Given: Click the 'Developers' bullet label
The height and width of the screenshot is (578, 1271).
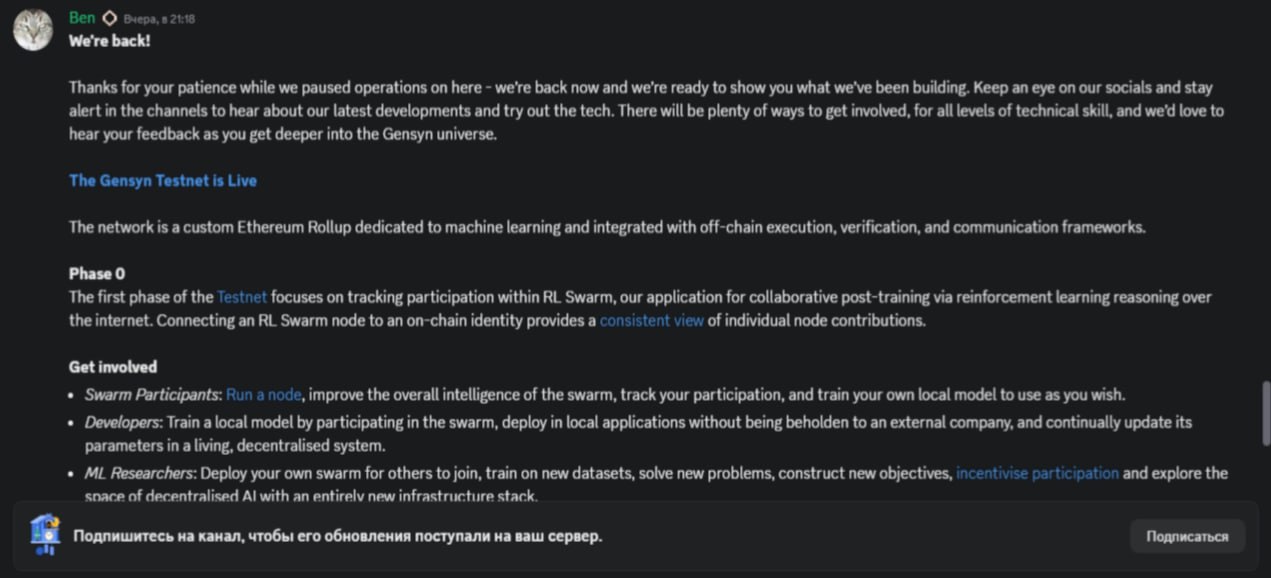Looking at the screenshot, I should coord(120,423).
